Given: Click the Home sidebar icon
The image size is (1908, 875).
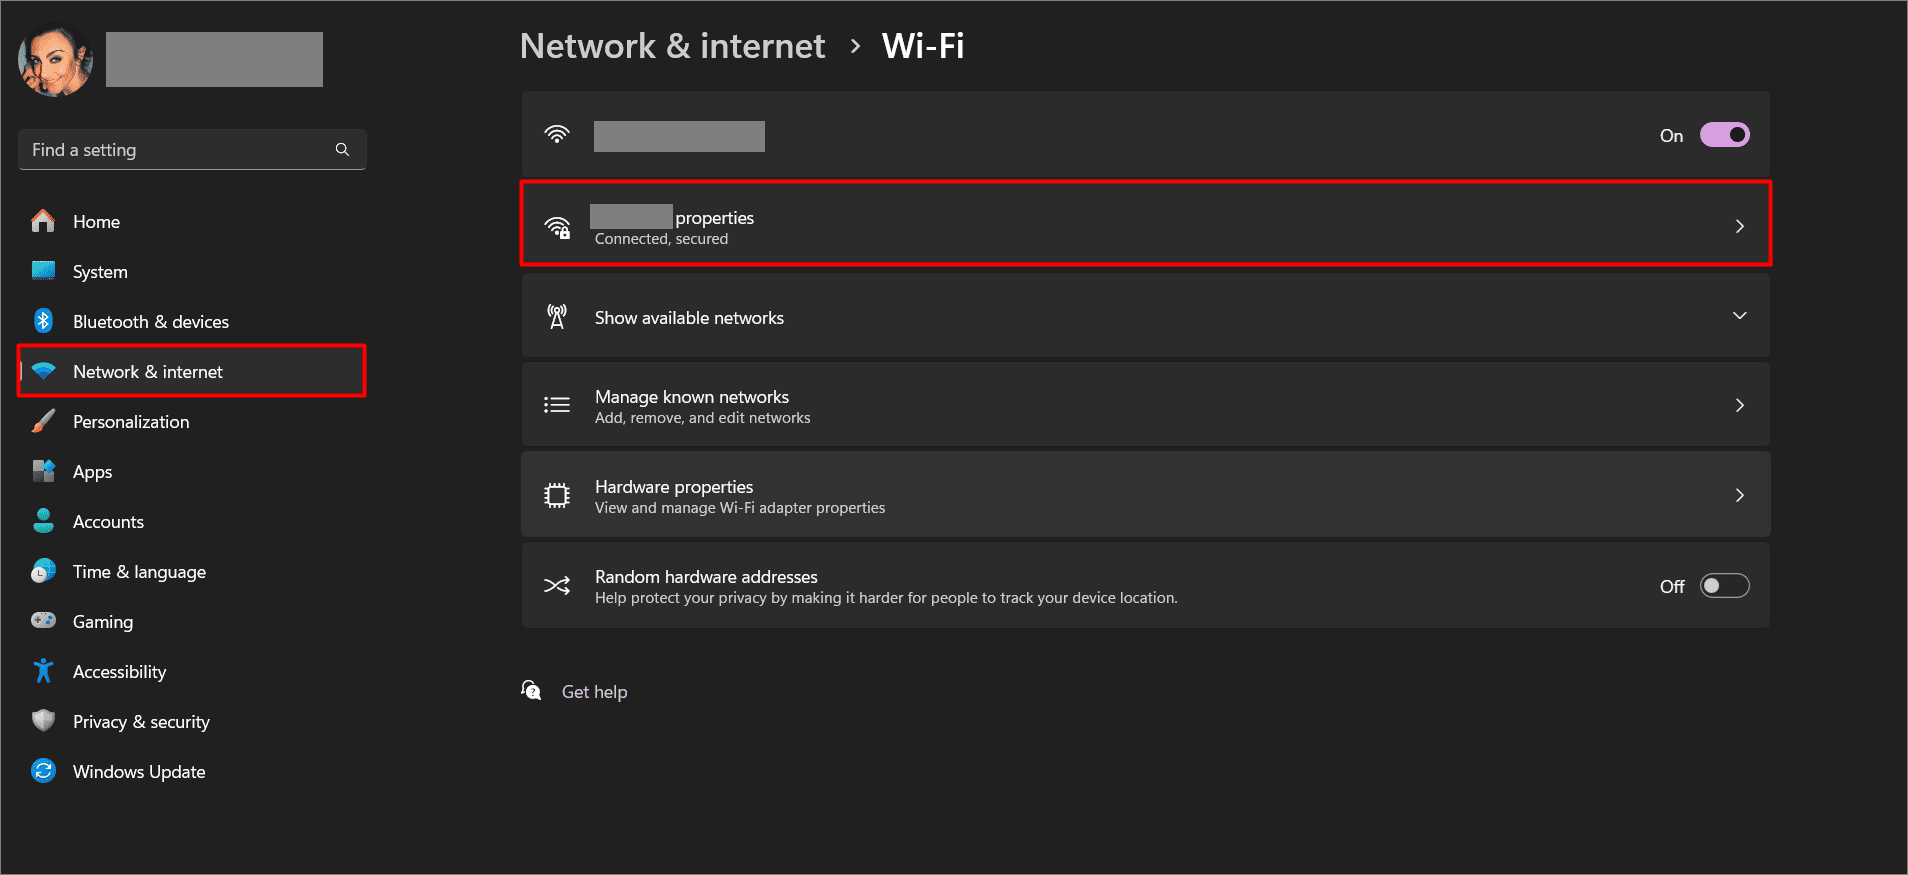Looking at the screenshot, I should pos(43,221).
